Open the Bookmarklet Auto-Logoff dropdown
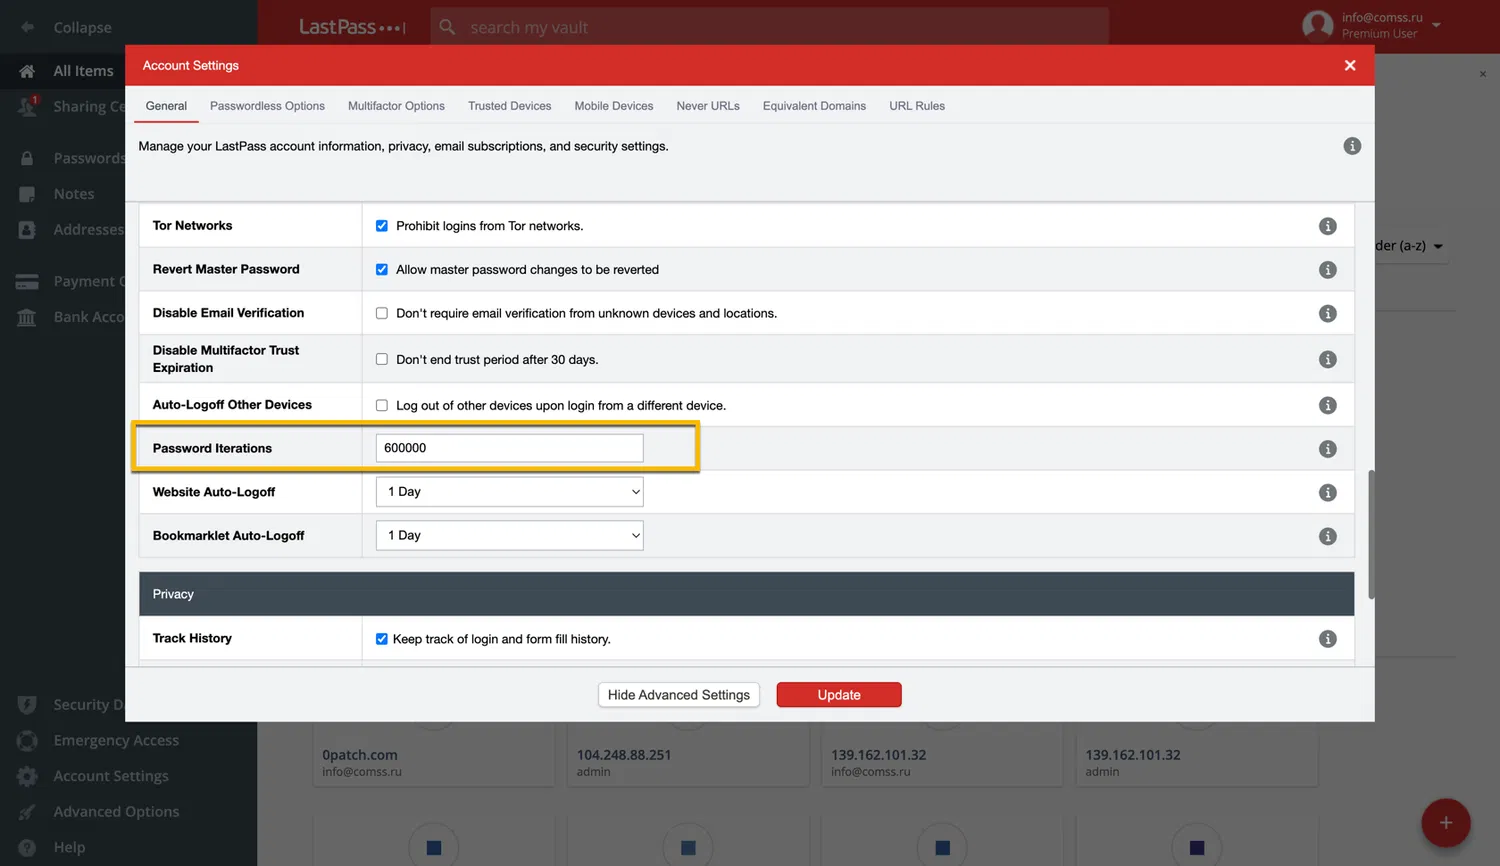The height and width of the screenshot is (866, 1500). pyautogui.click(x=510, y=536)
